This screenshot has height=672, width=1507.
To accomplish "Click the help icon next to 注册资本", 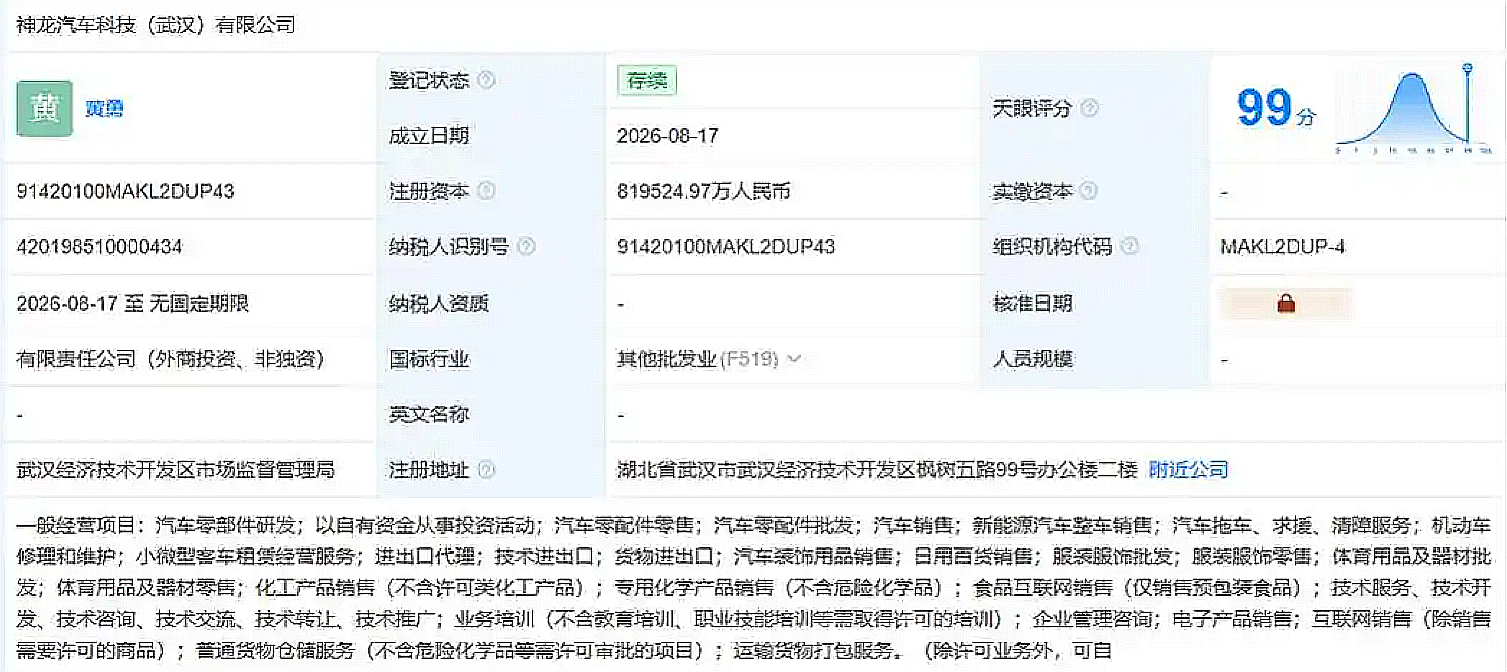I will pos(487,190).
